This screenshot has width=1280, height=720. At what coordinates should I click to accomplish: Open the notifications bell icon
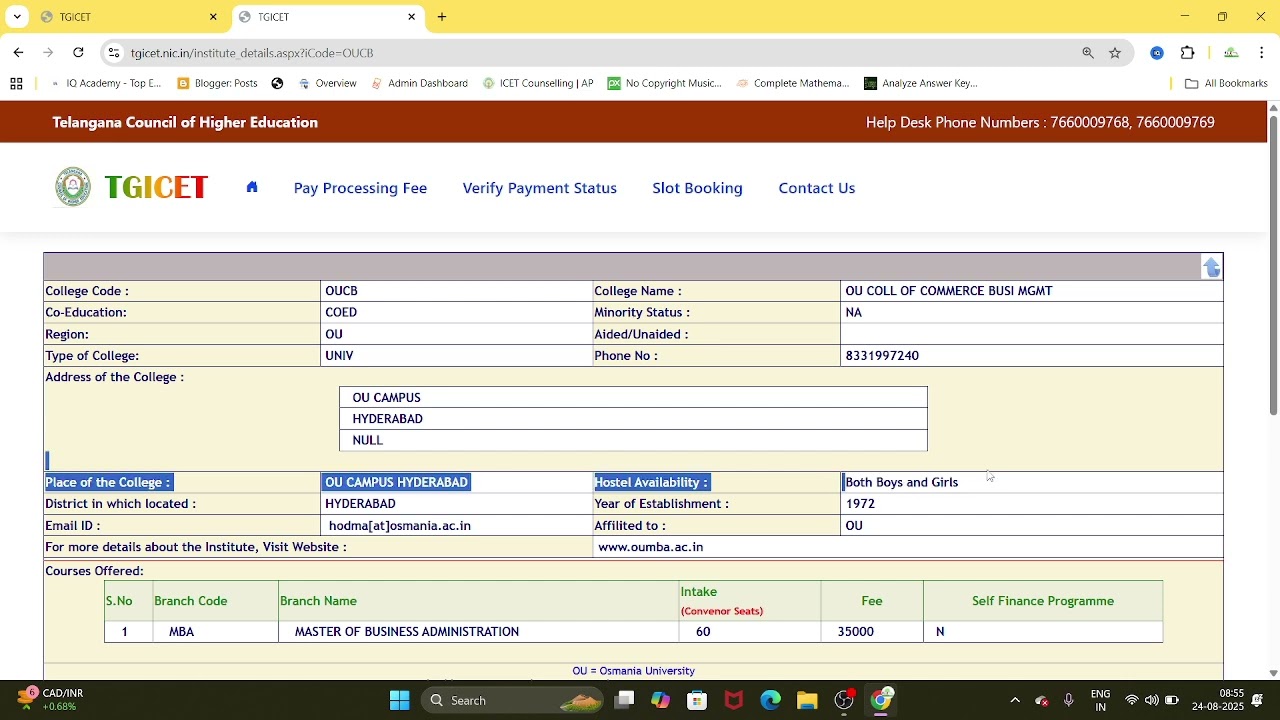[1258, 700]
